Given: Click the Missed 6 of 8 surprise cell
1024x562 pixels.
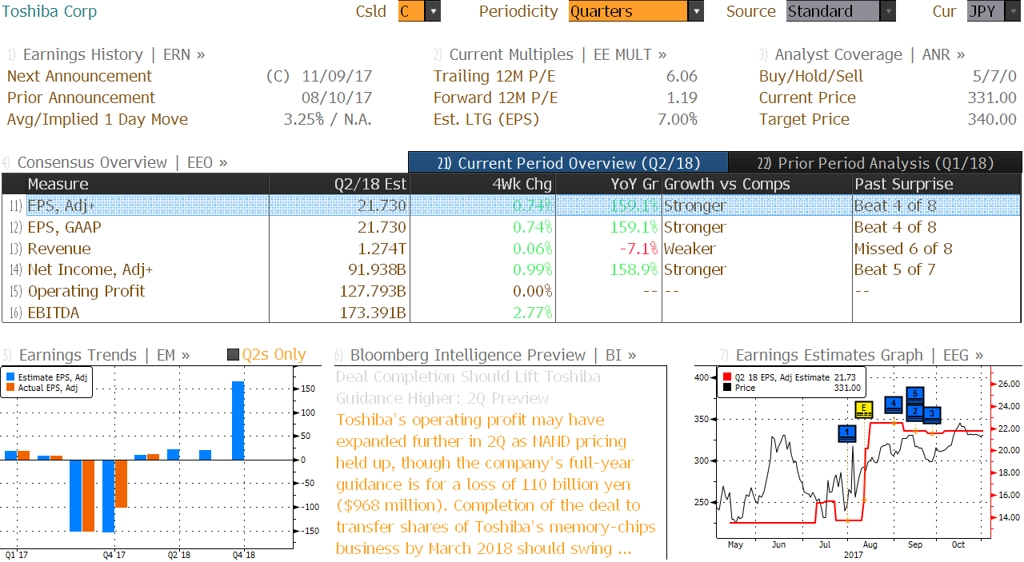Looking at the screenshot, I should (903, 249).
